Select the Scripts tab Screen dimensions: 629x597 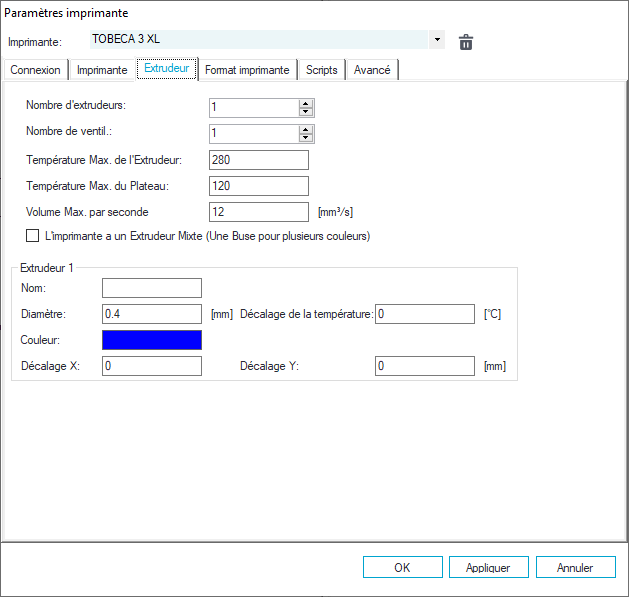tap(322, 70)
